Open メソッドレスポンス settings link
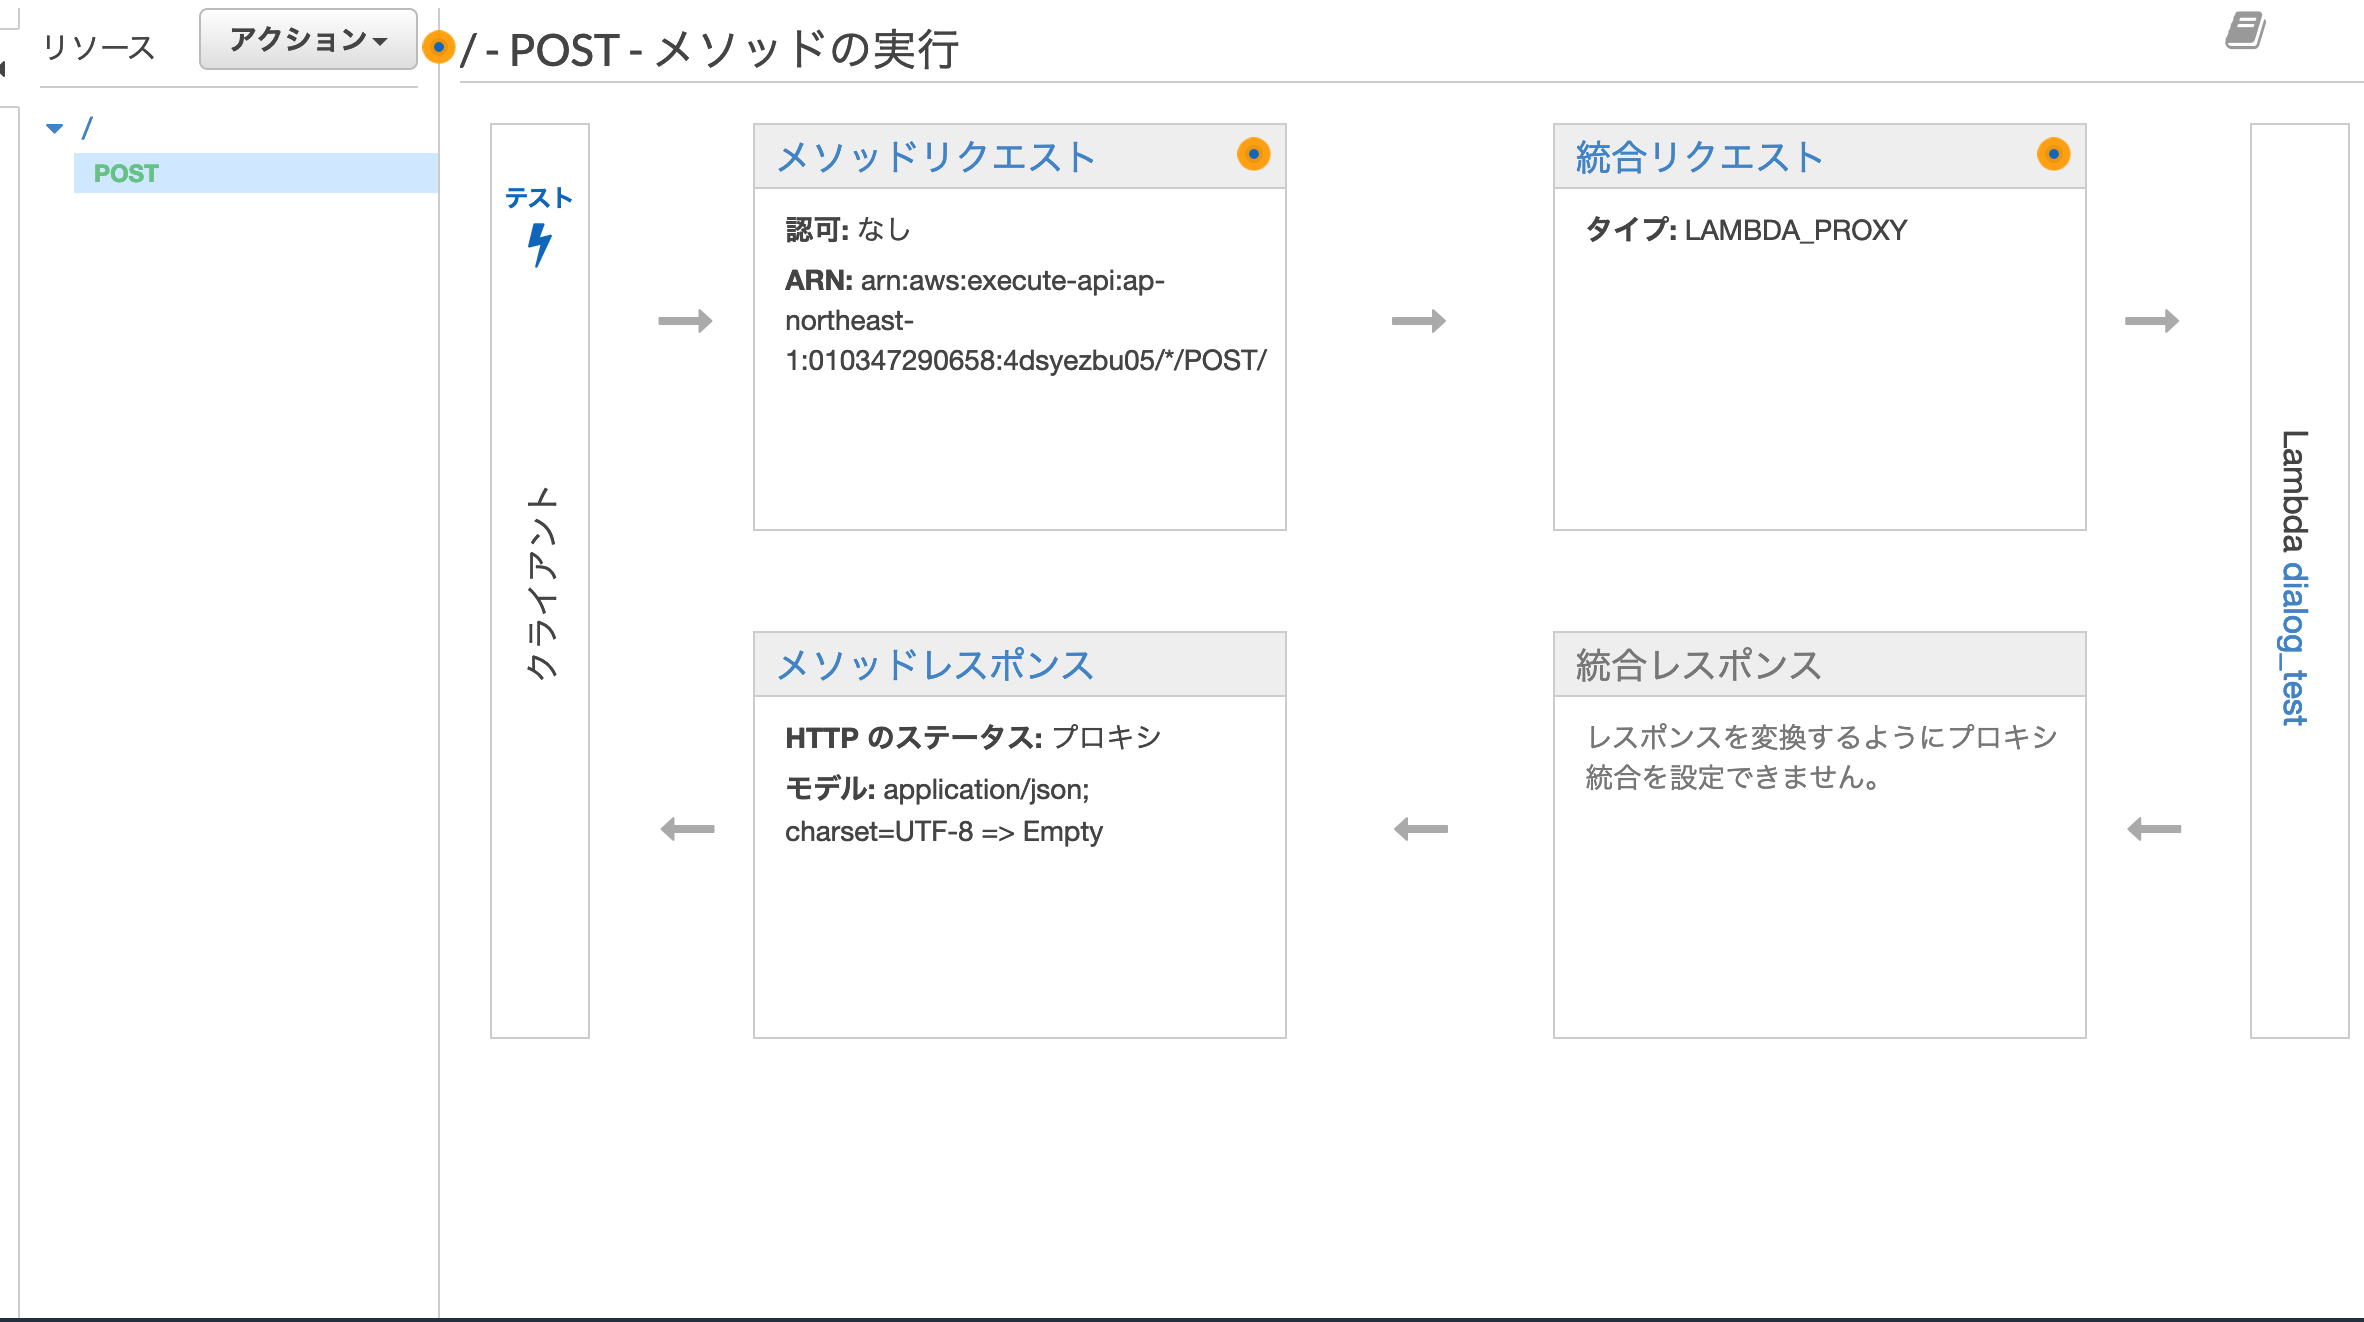 pos(936,665)
